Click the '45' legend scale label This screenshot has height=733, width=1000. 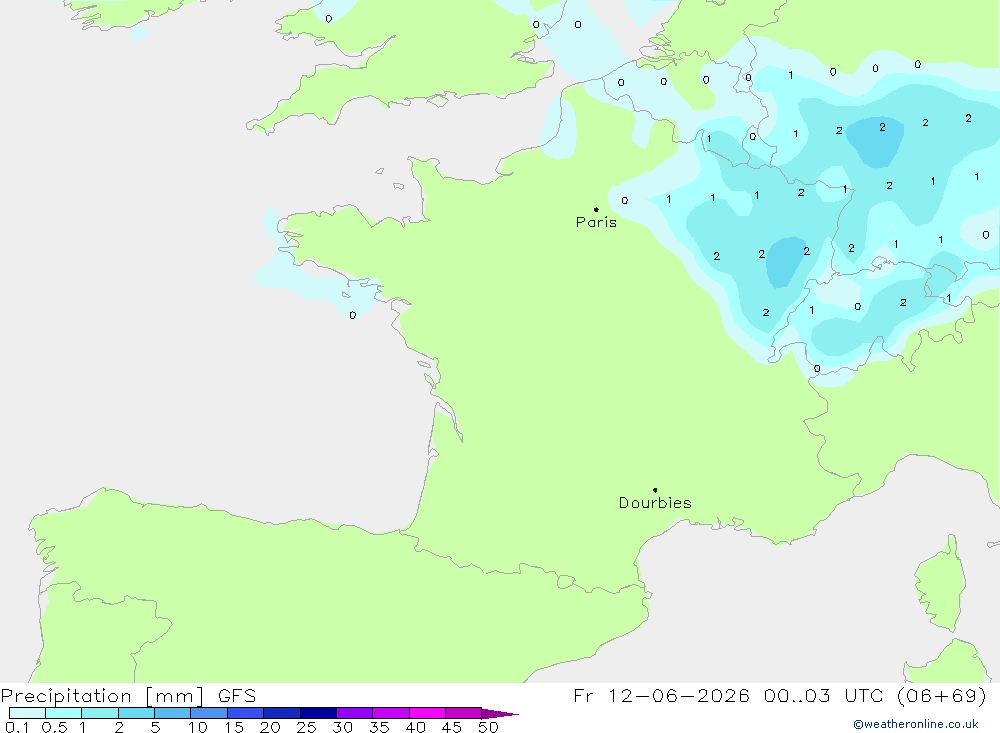click(x=452, y=727)
